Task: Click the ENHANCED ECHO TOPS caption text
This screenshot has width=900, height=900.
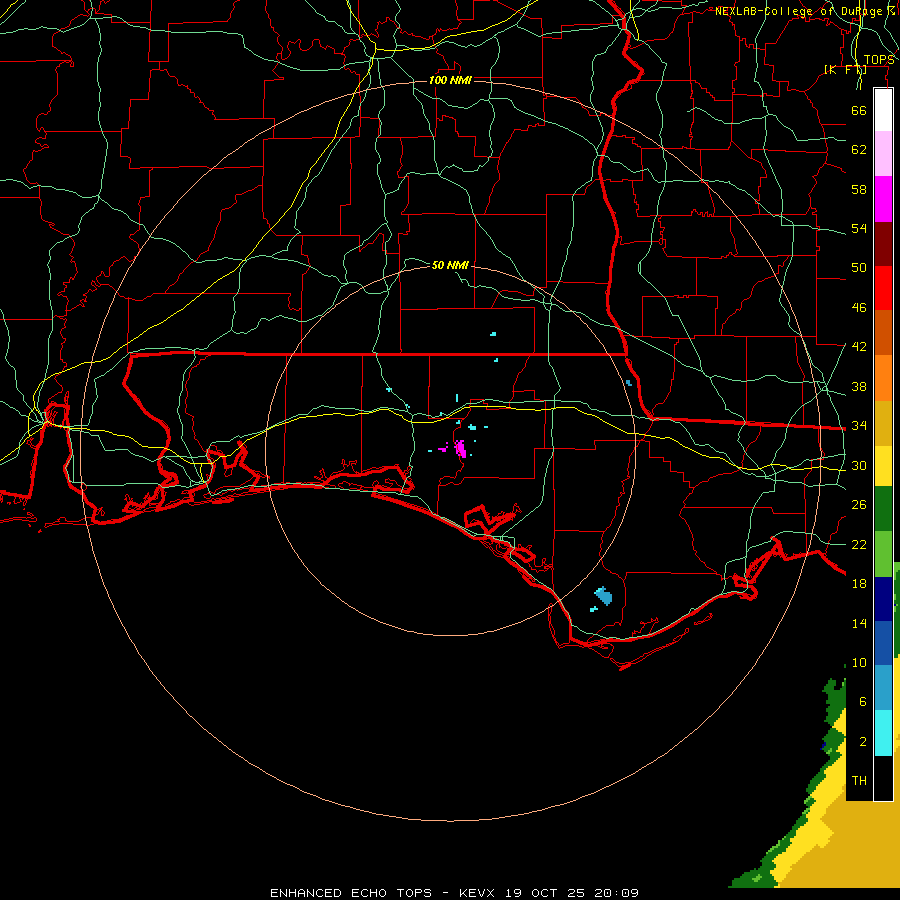Action: coord(351,893)
